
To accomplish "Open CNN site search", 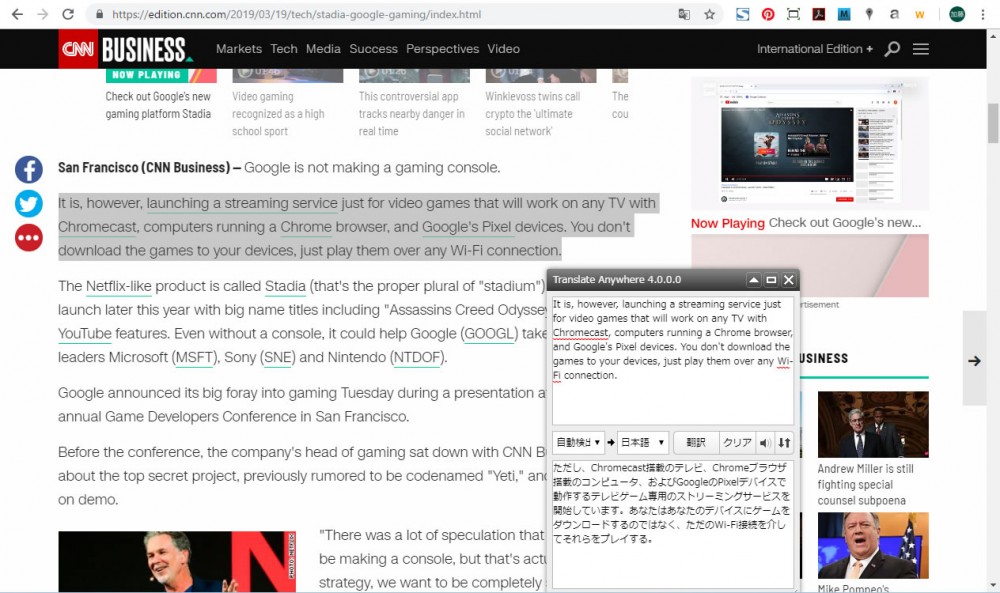I will pyautogui.click(x=892, y=48).
